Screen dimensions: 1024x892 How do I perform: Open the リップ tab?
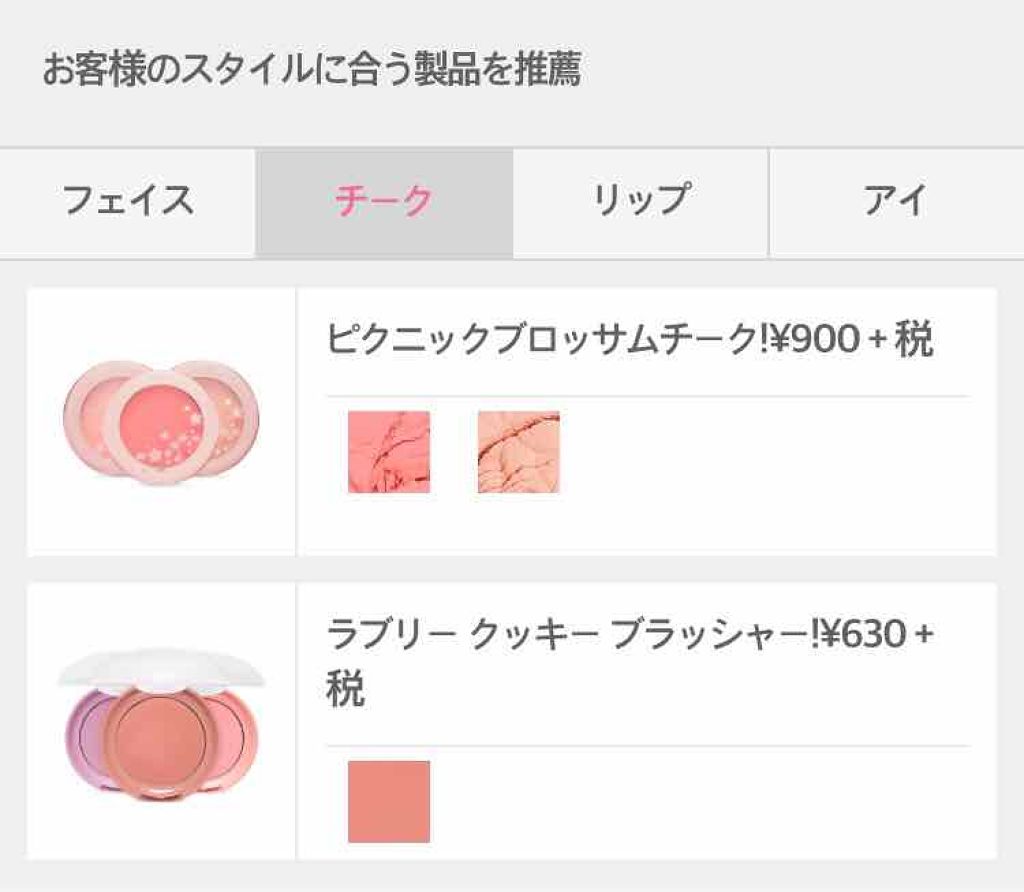(640, 202)
